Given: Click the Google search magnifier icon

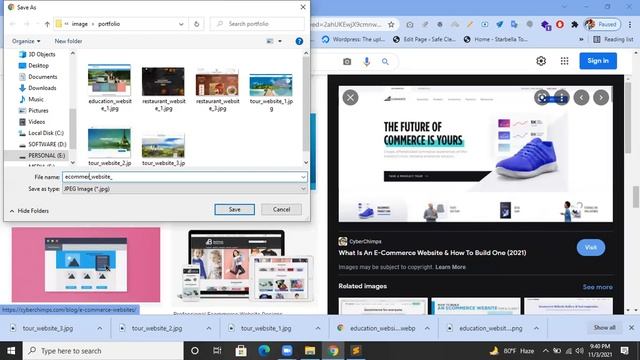Looking at the screenshot, I should (385, 62).
